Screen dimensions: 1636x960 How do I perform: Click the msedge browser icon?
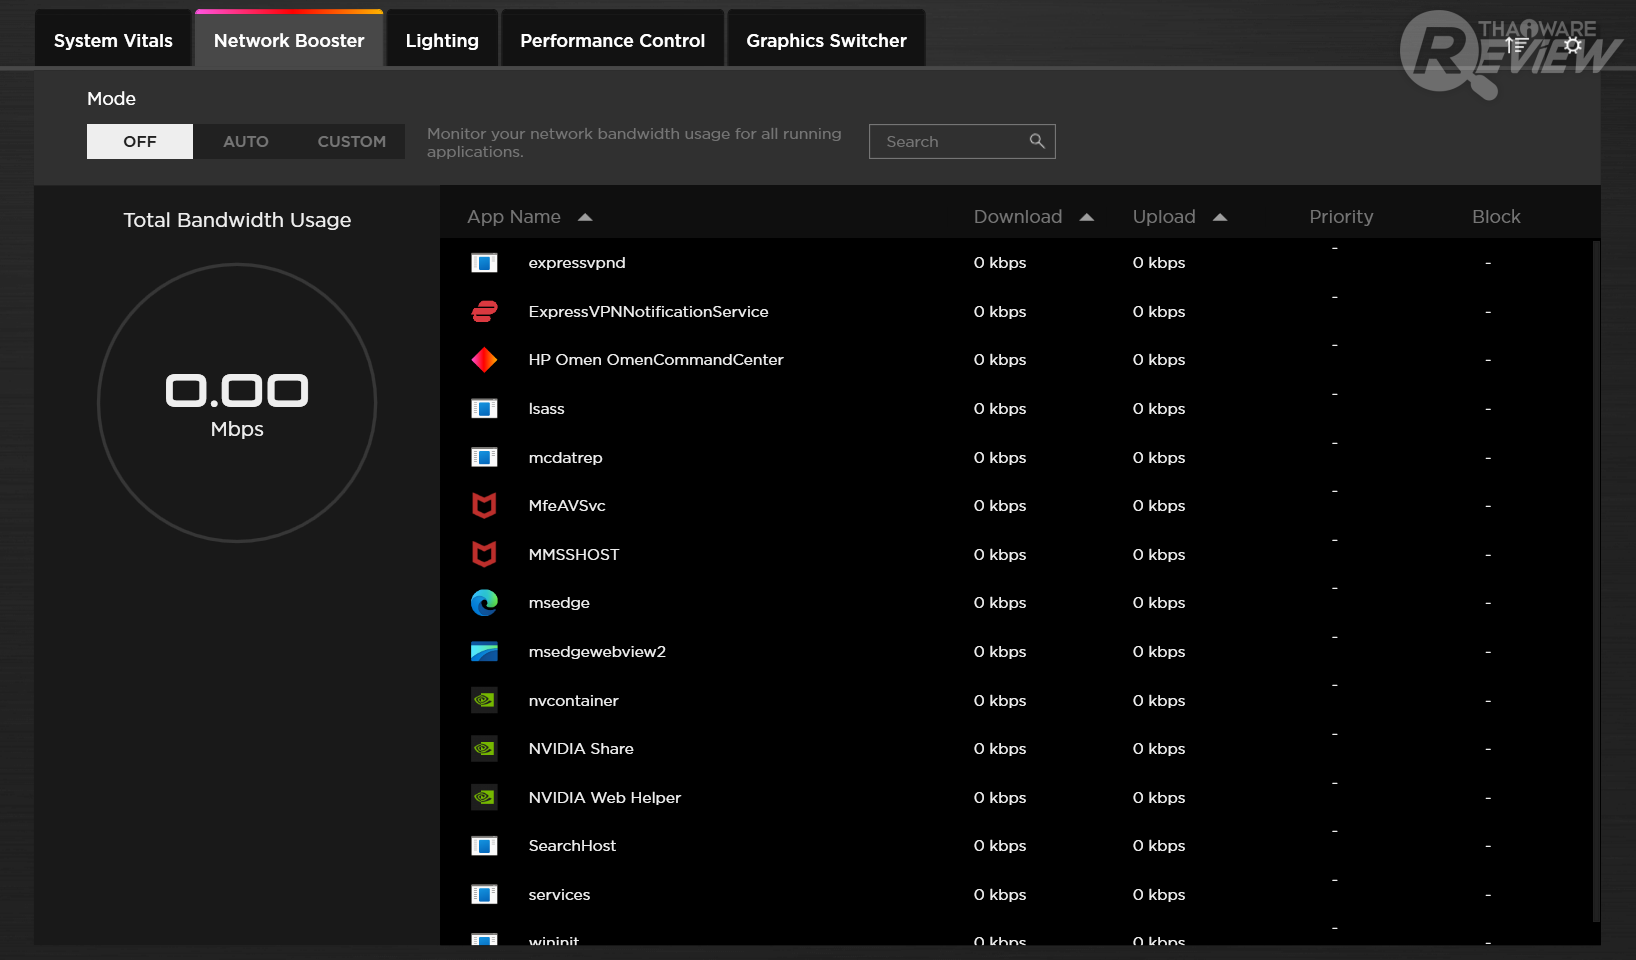[484, 603]
